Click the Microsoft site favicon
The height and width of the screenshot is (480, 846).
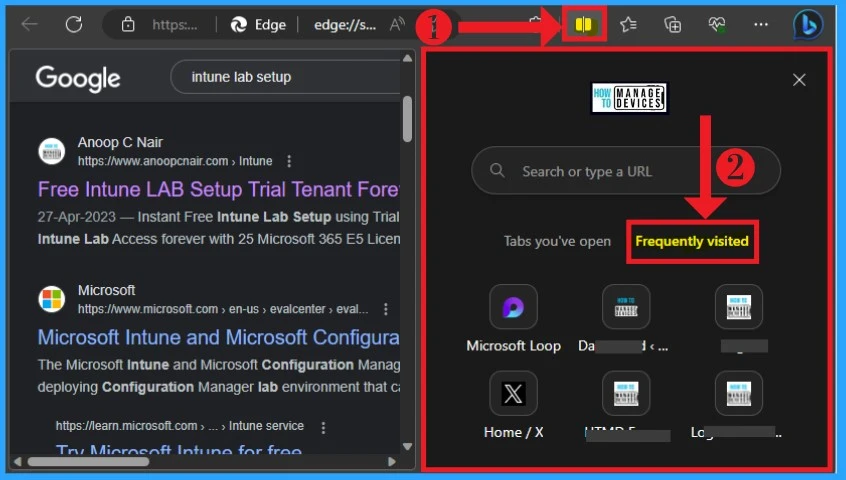tap(52, 299)
